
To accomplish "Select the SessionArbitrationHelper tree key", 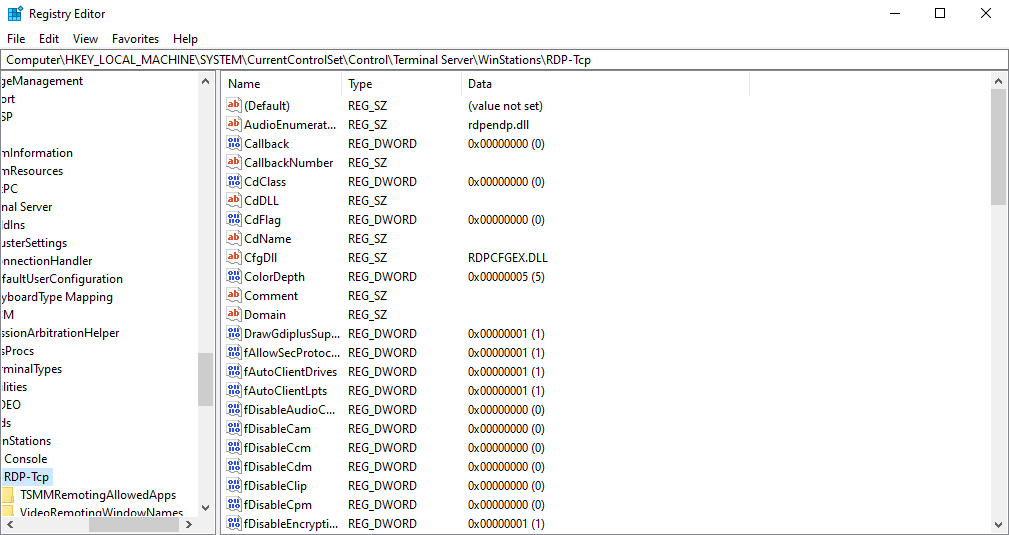I will tap(60, 333).
